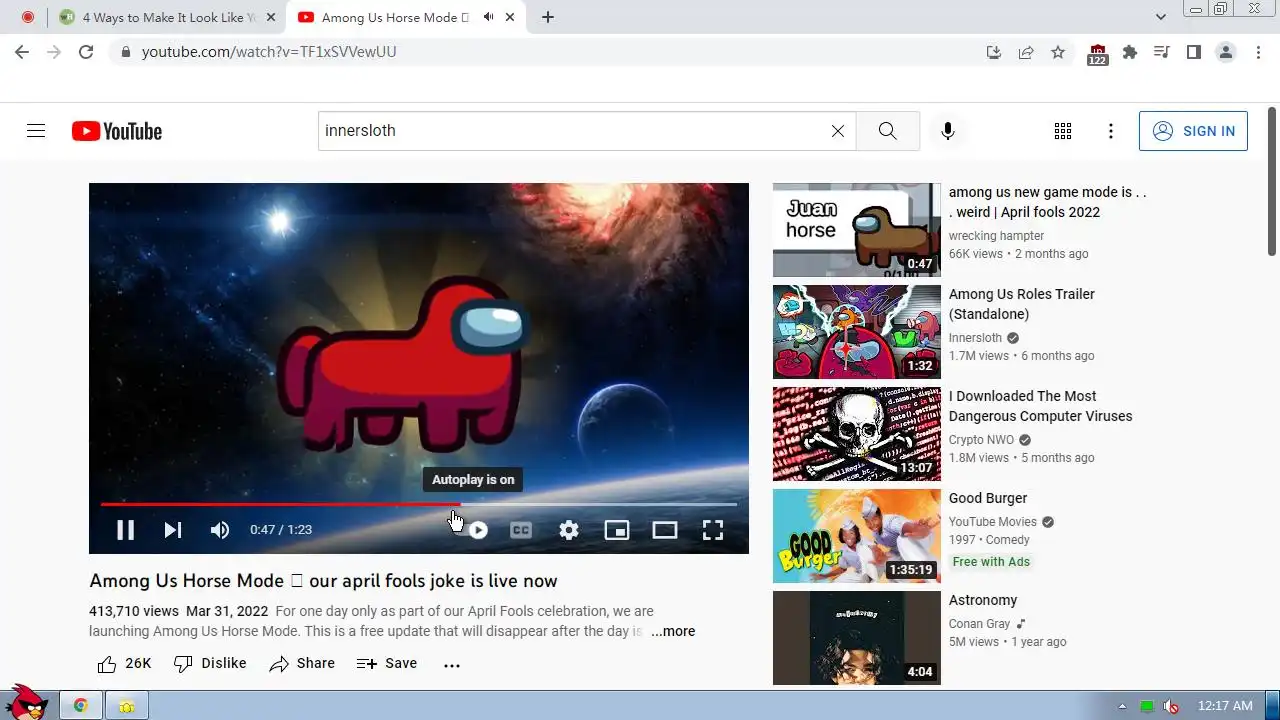Pause the video
The height and width of the screenshot is (720, 1280).
125,530
